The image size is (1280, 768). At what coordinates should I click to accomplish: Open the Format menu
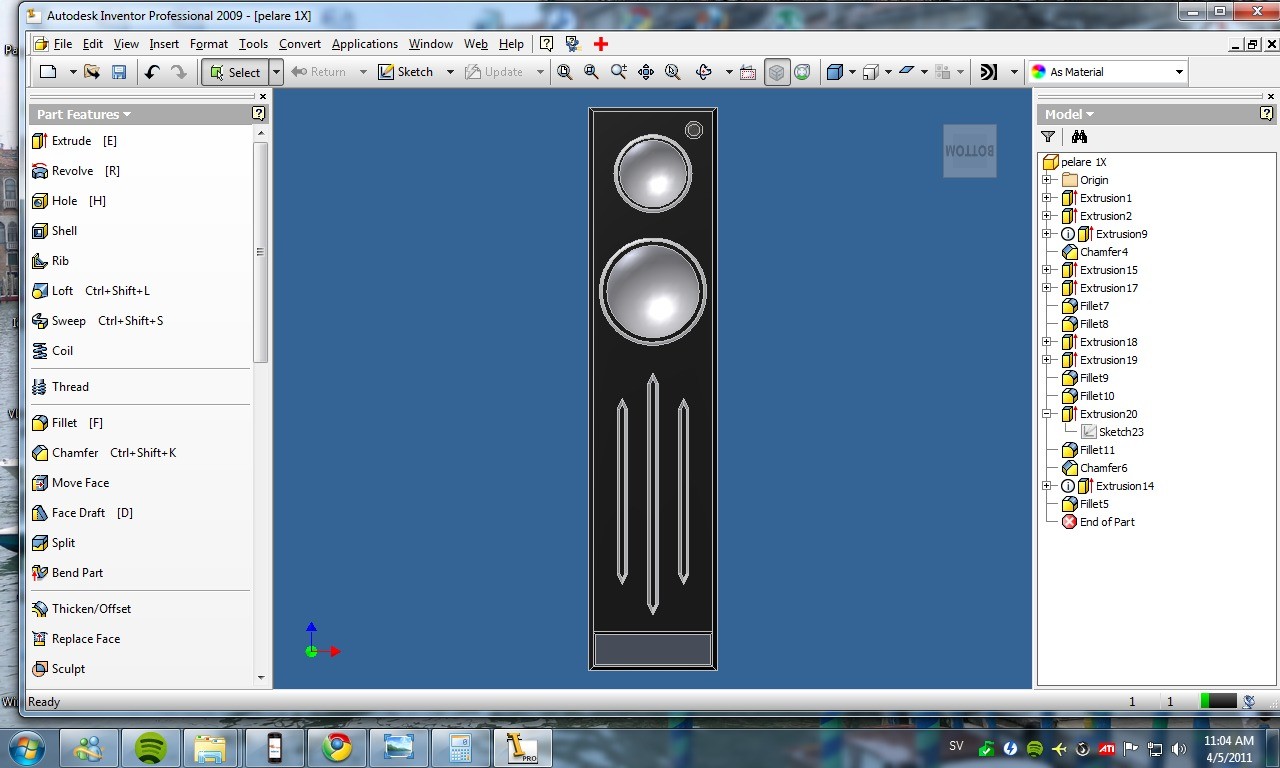pos(209,44)
